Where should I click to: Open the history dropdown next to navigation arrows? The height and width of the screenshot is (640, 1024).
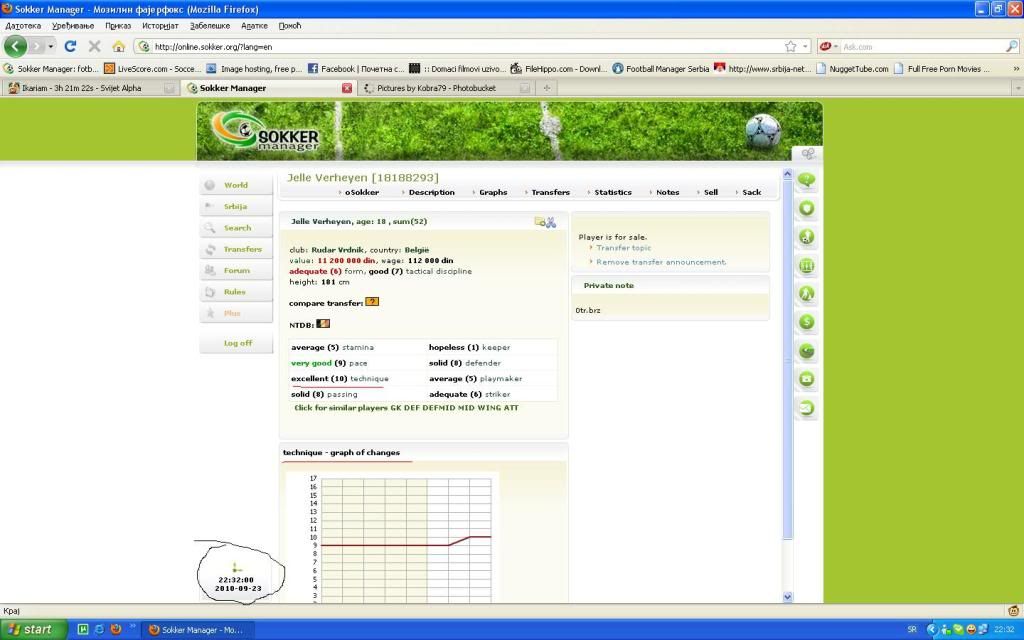click(x=50, y=46)
